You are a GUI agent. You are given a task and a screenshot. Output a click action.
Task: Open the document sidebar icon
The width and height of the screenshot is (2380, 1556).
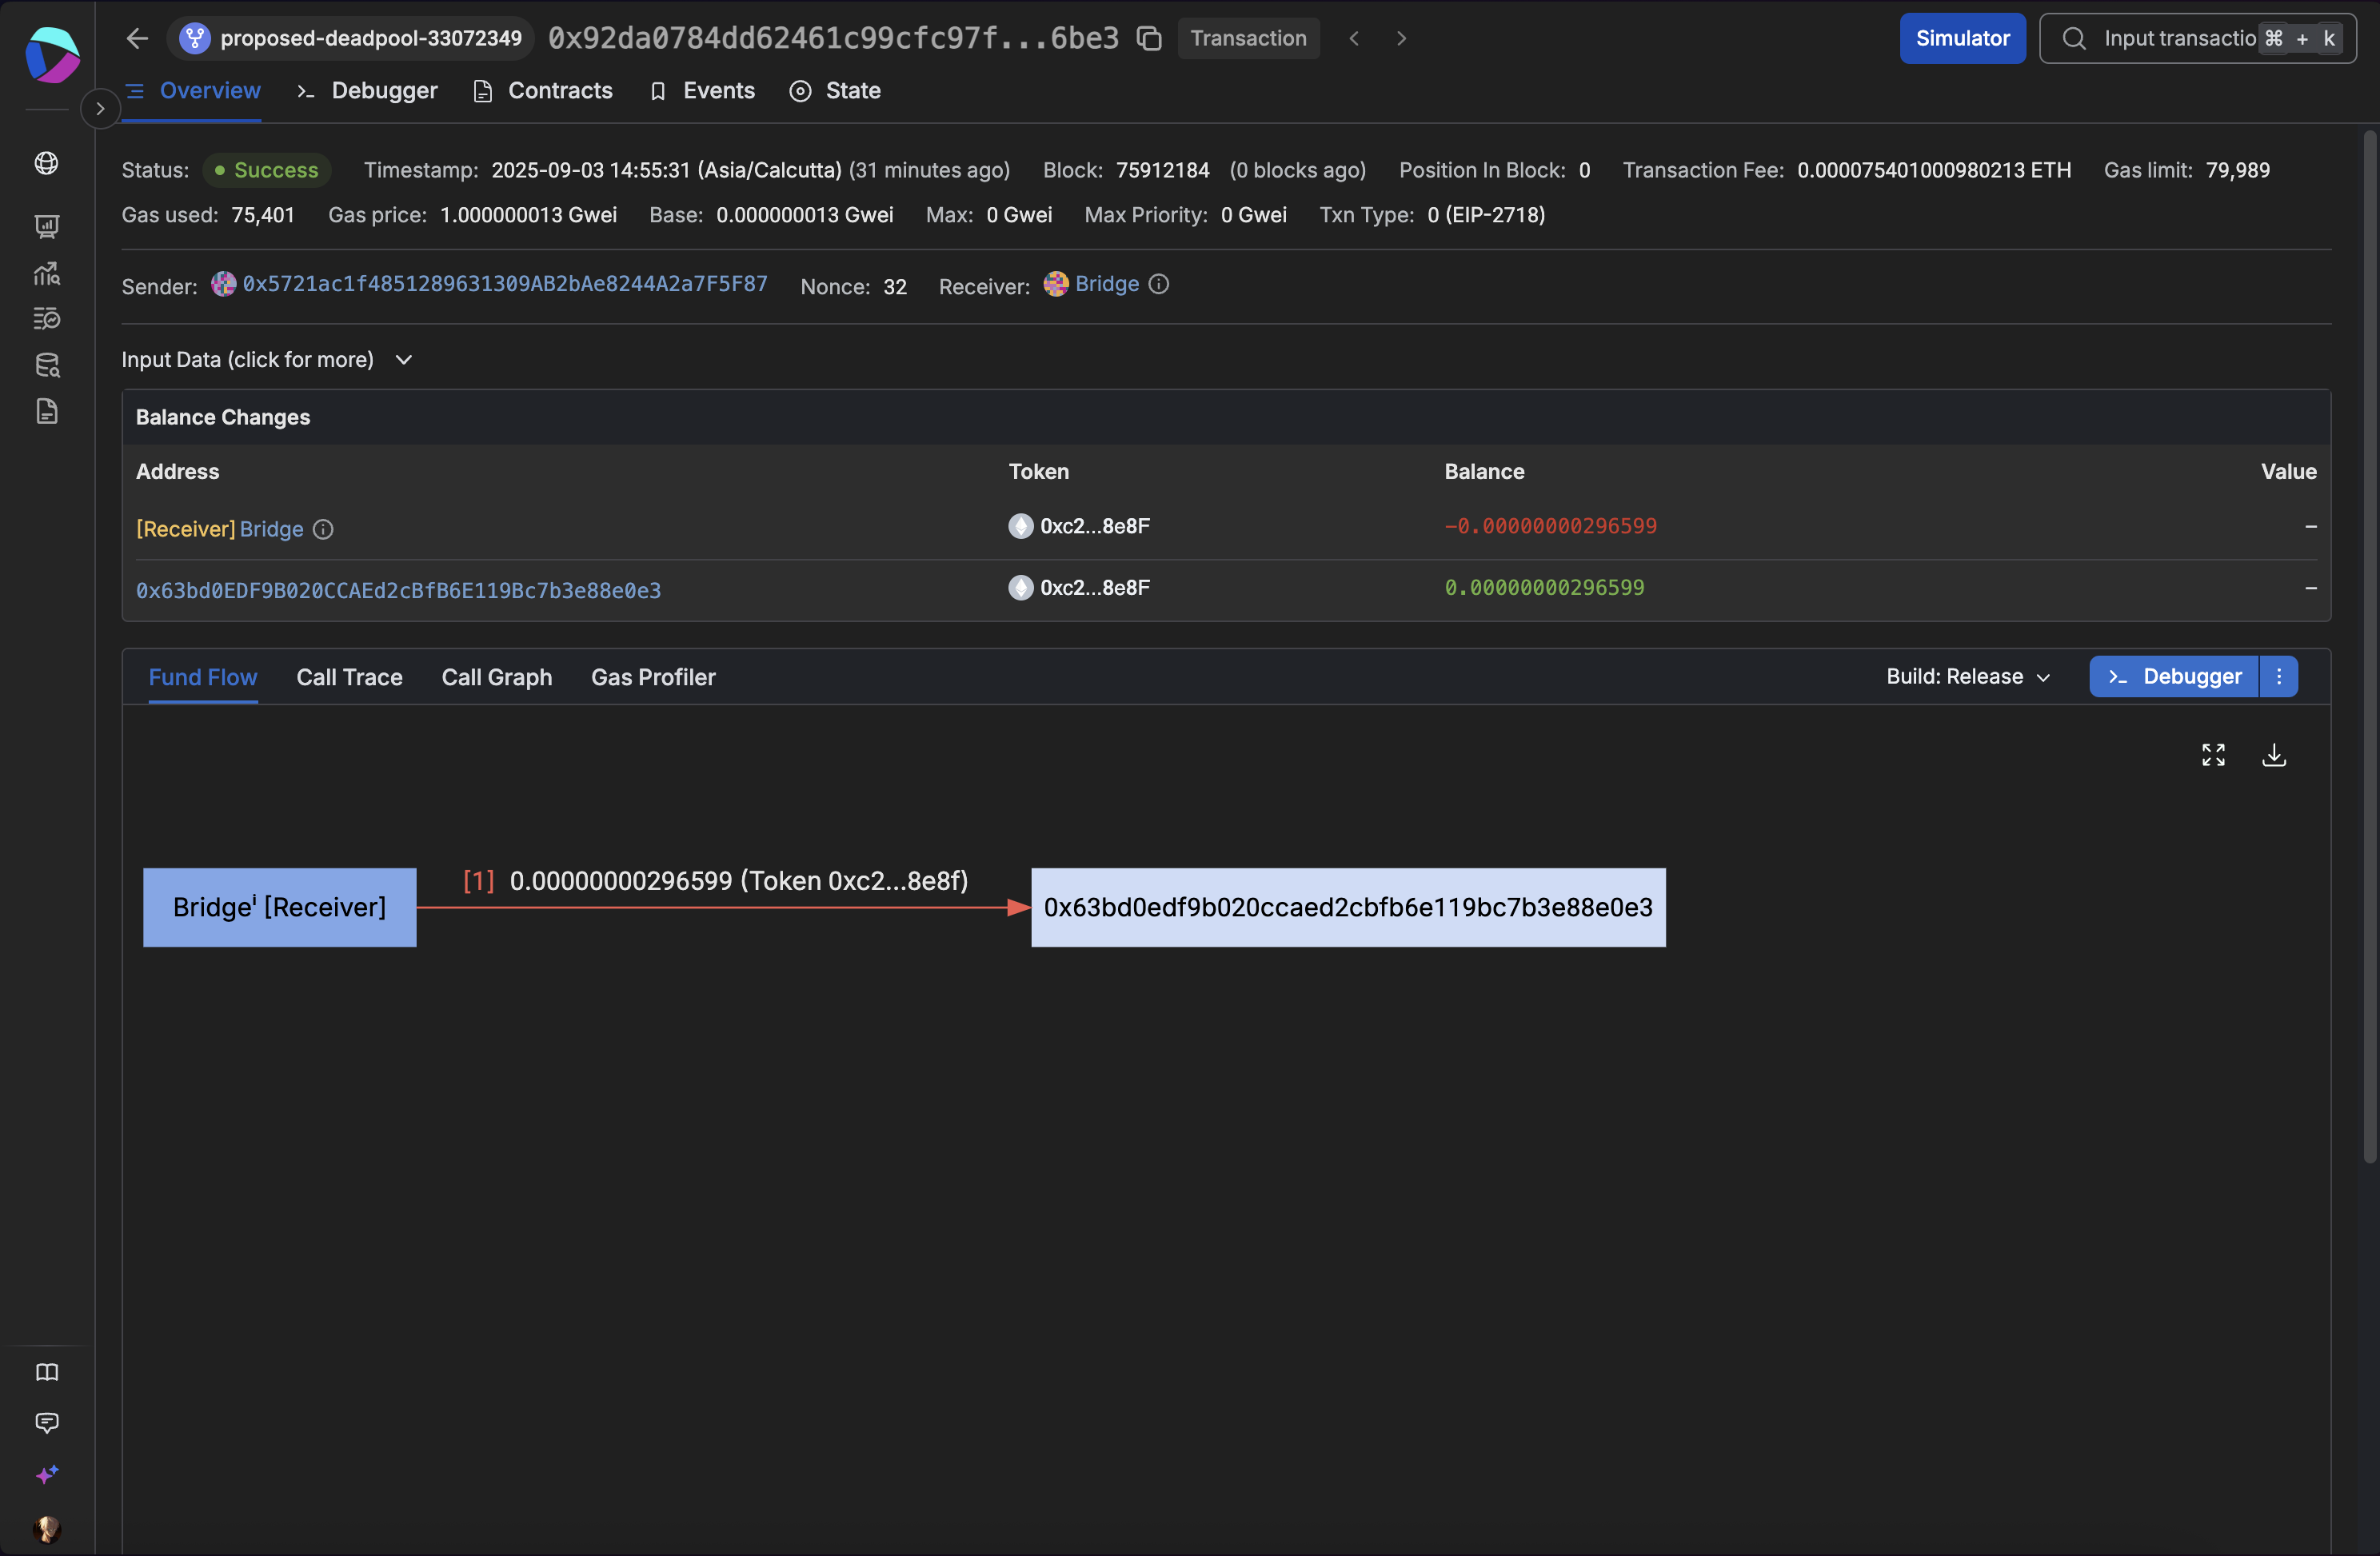click(x=47, y=411)
